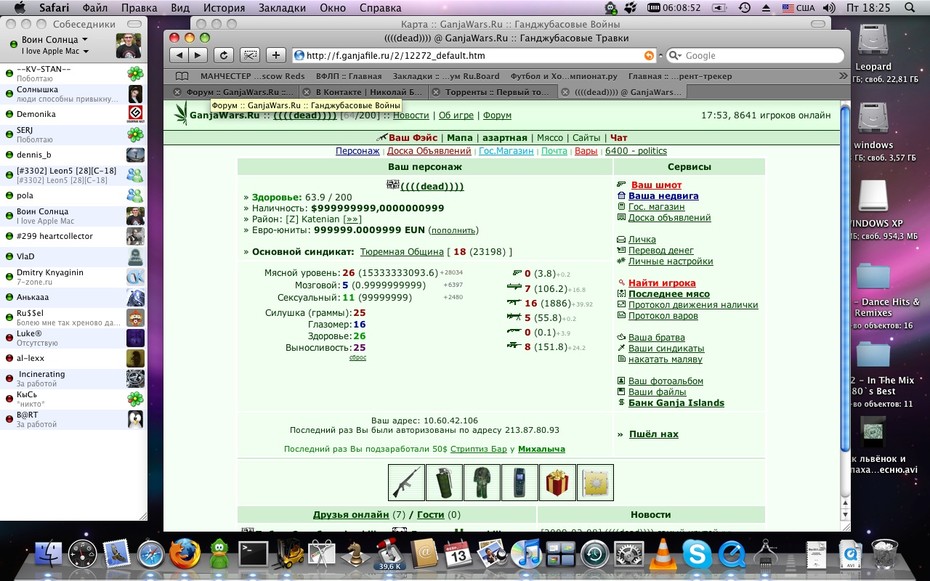Click the Стриптиз Бар link
Screen dimensions: 930x581
pyautogui.click(x=479, y=449)
